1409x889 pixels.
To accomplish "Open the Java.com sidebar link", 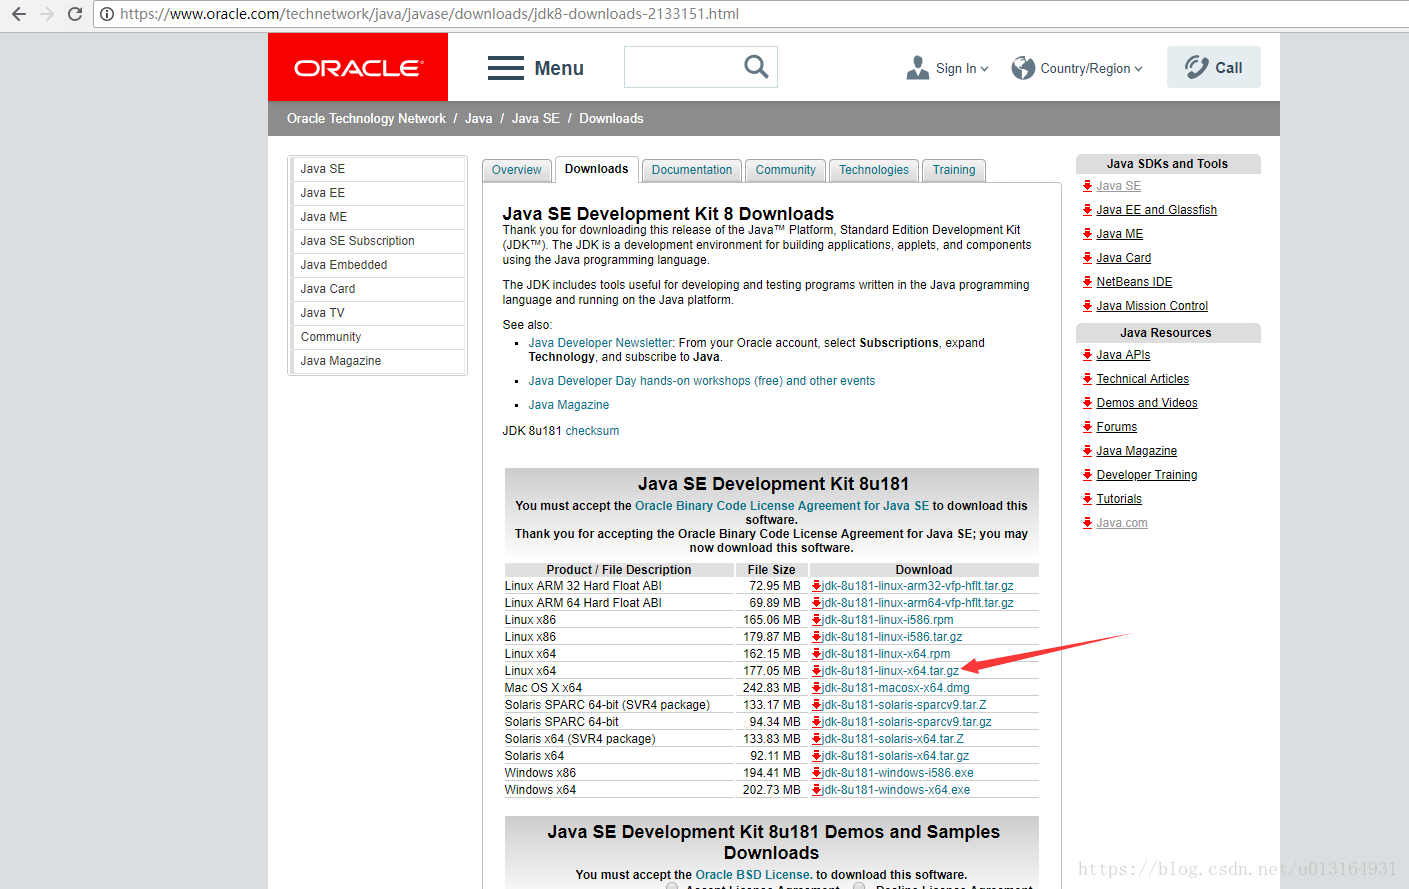I will (1122, 523).
